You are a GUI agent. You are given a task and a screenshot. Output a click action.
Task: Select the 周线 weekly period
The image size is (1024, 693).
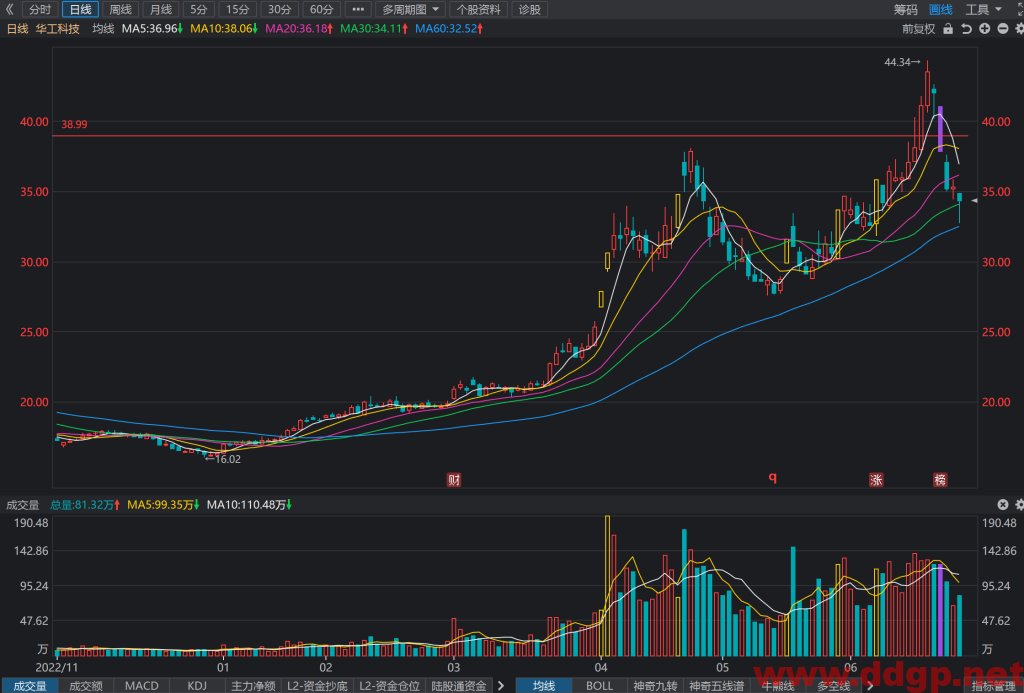(x=120, y=9)
